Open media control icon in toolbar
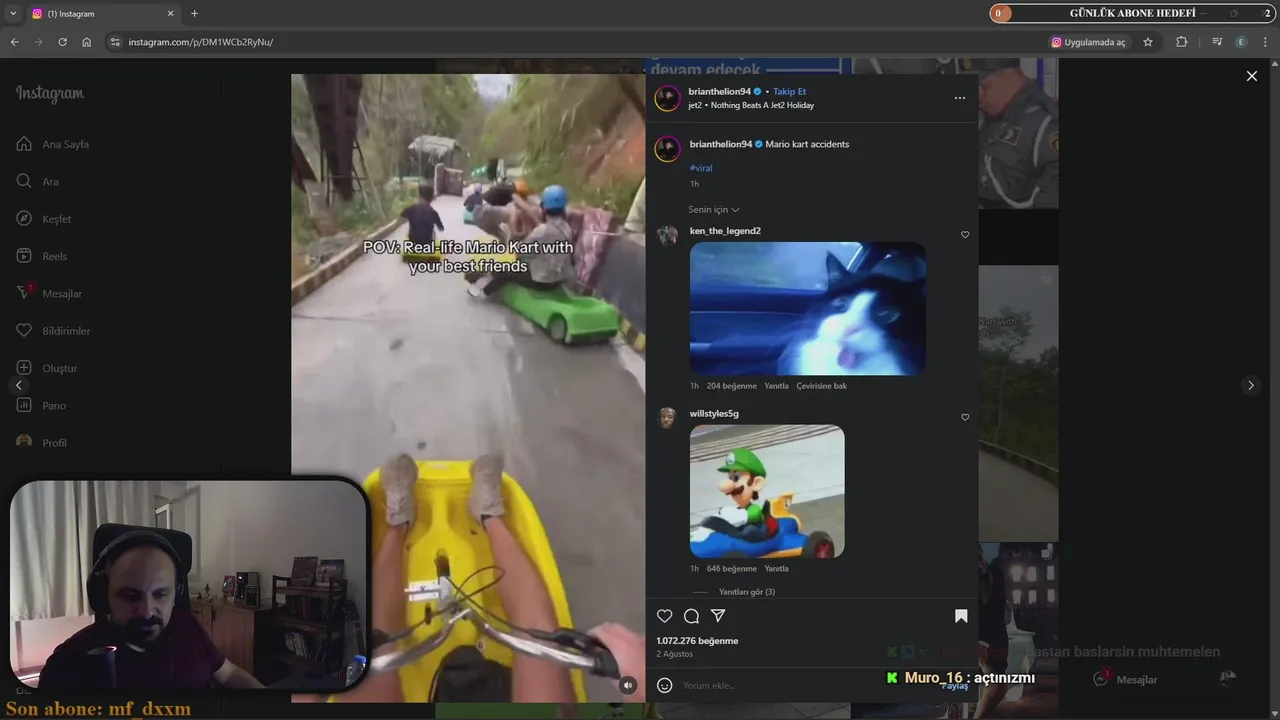Screen dimensions: 1280x720 coord(1217,42)
